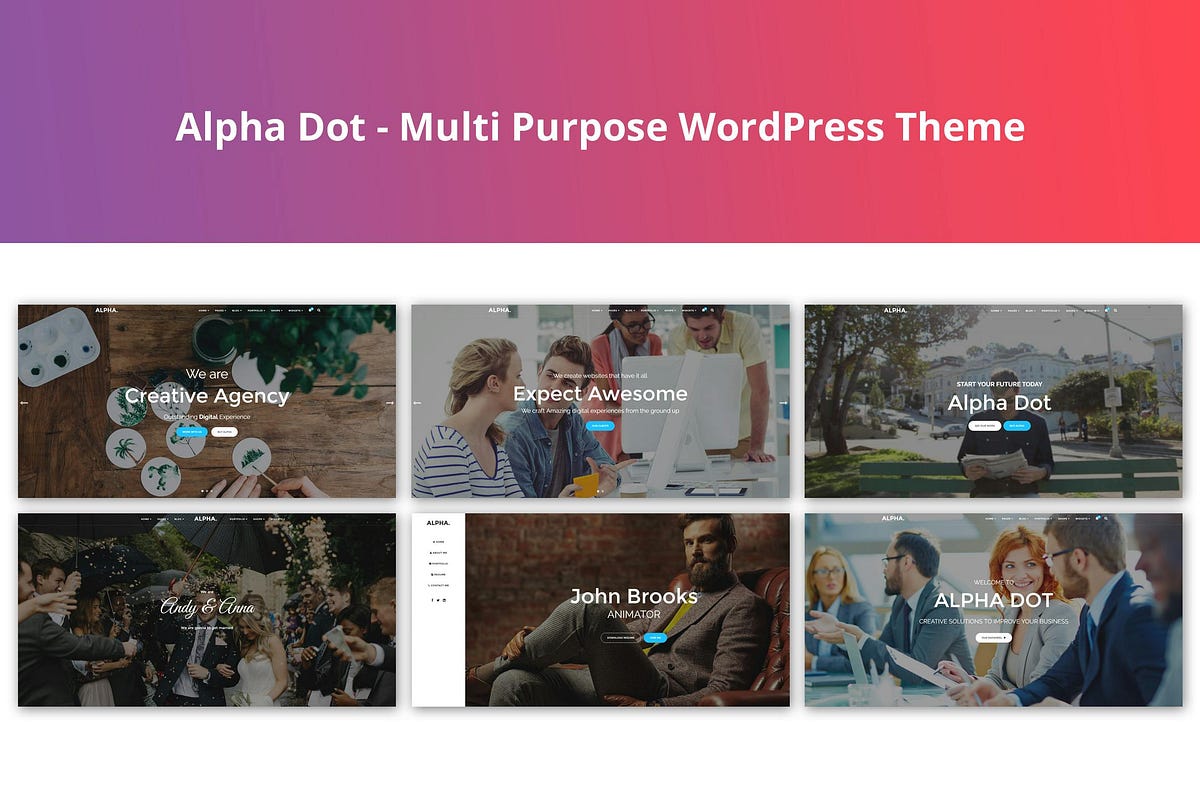Click the Facebook icon in John Brooks' sidebar
1200x800 pixels.
point(432,600)
